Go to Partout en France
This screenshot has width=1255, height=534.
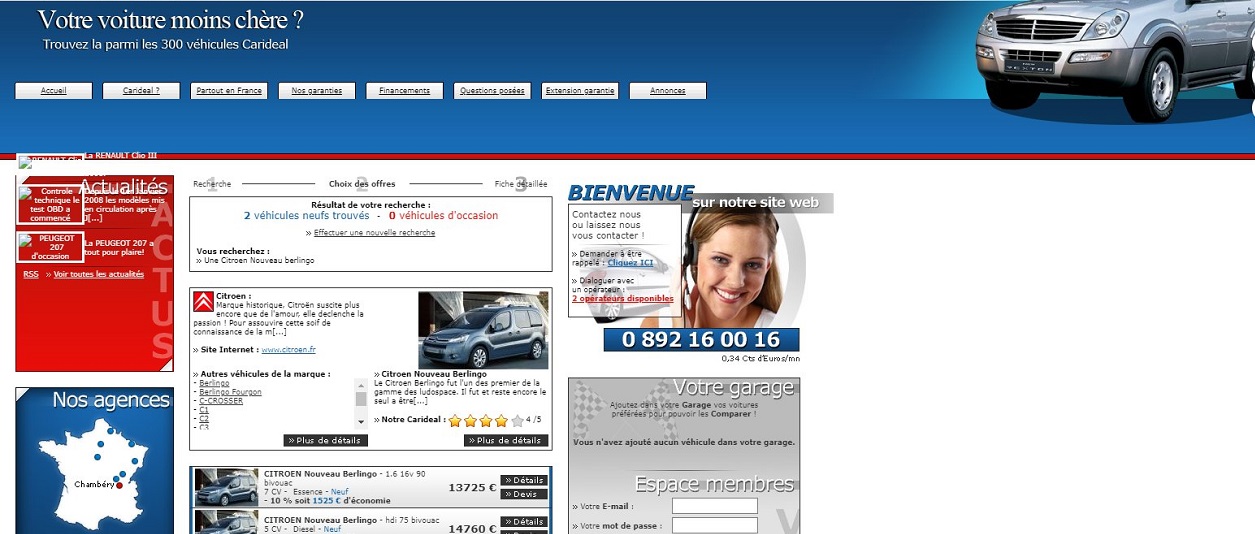(228, 91)
